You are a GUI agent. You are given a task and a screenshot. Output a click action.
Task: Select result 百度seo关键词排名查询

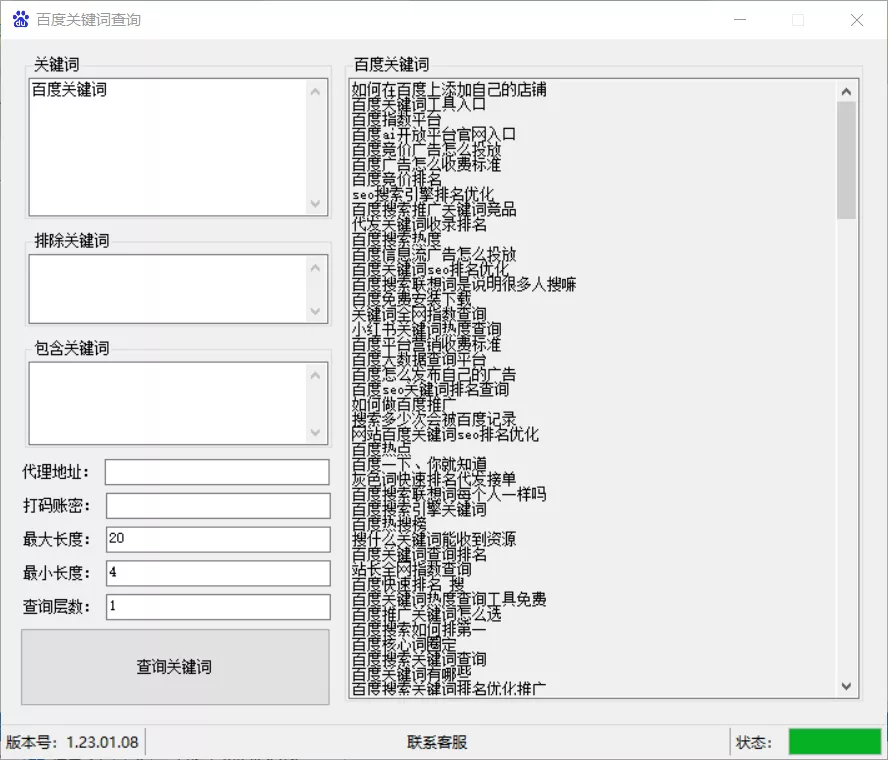[430, 389]
